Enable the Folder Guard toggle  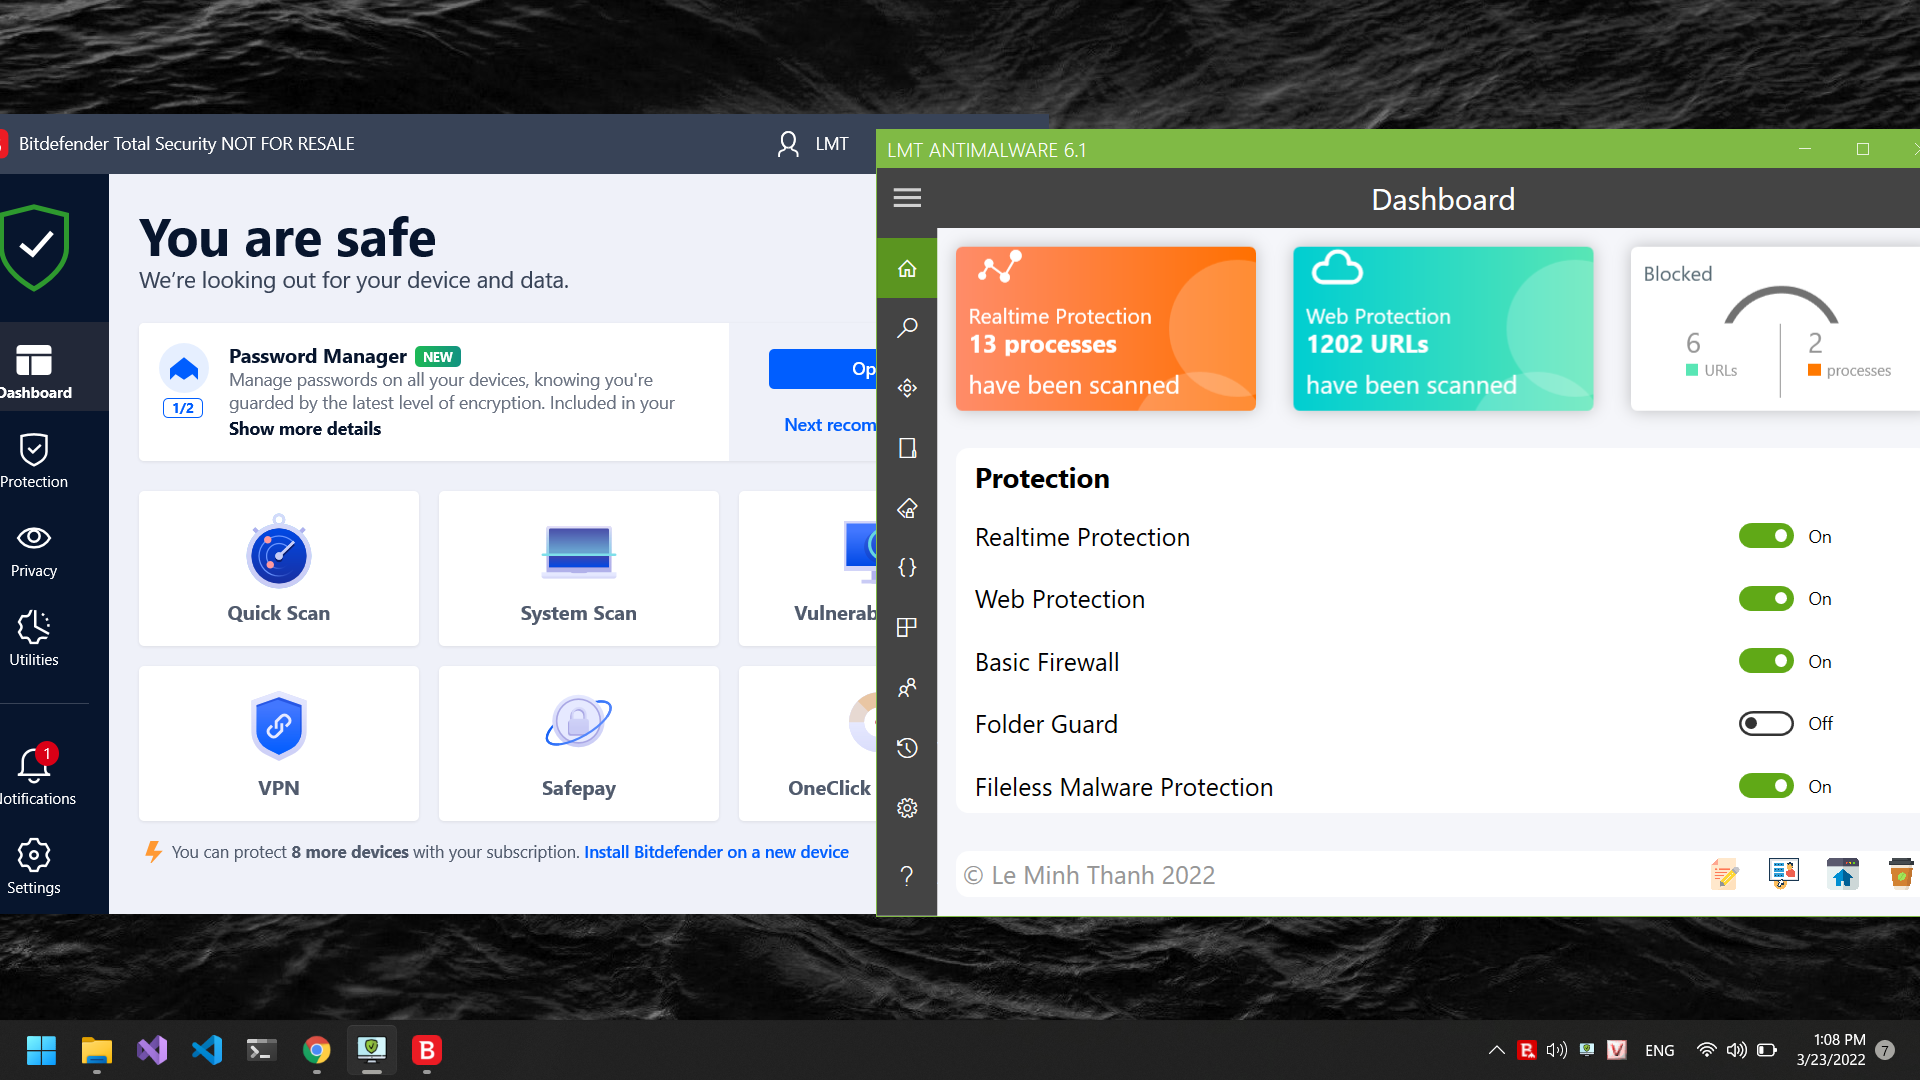[1765, 723]
